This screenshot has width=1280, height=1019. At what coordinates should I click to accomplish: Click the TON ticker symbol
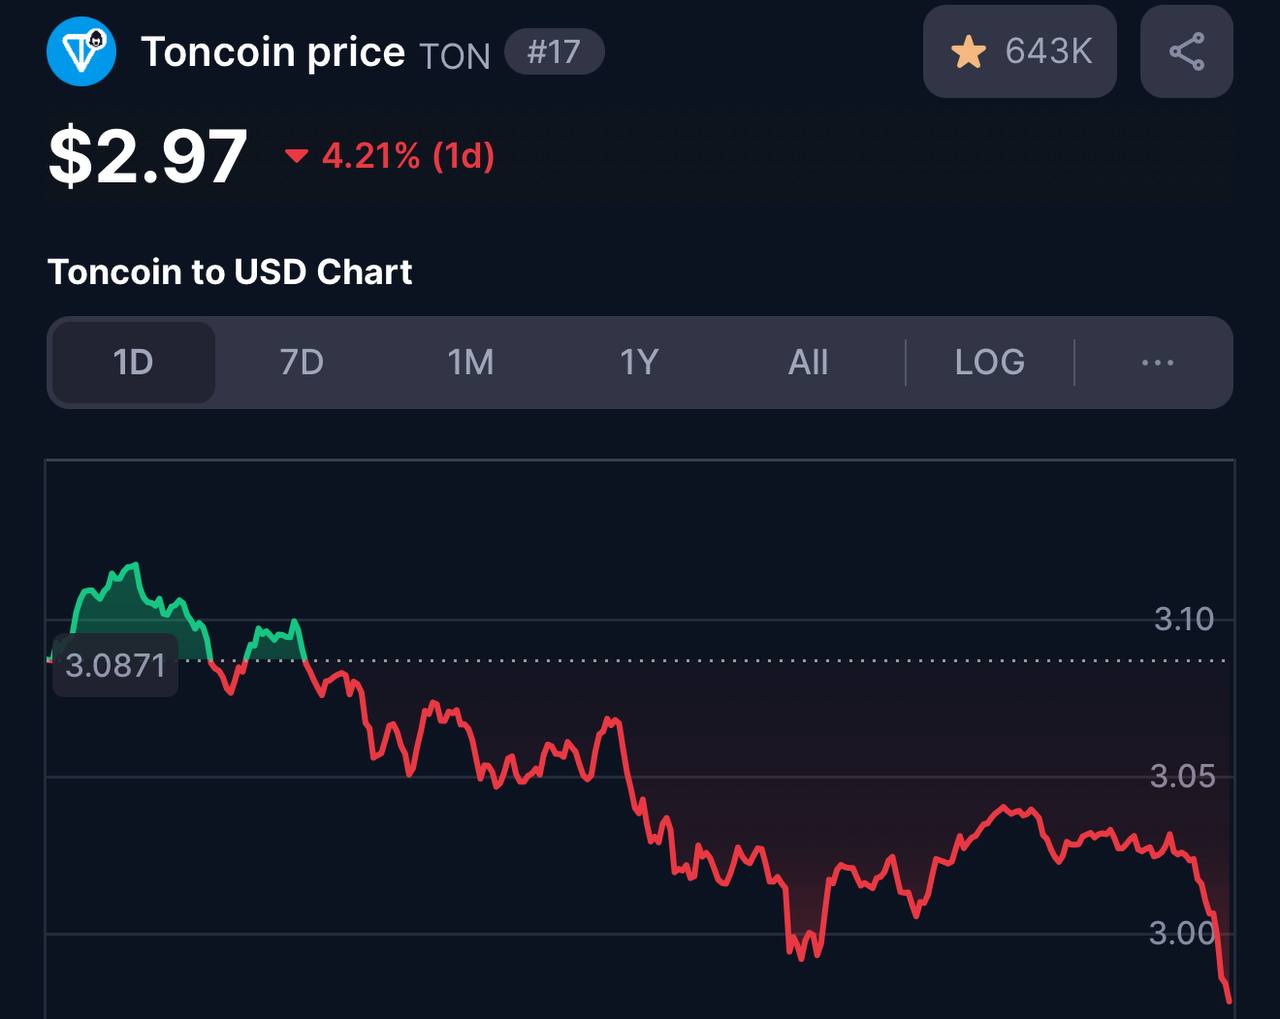455,57
